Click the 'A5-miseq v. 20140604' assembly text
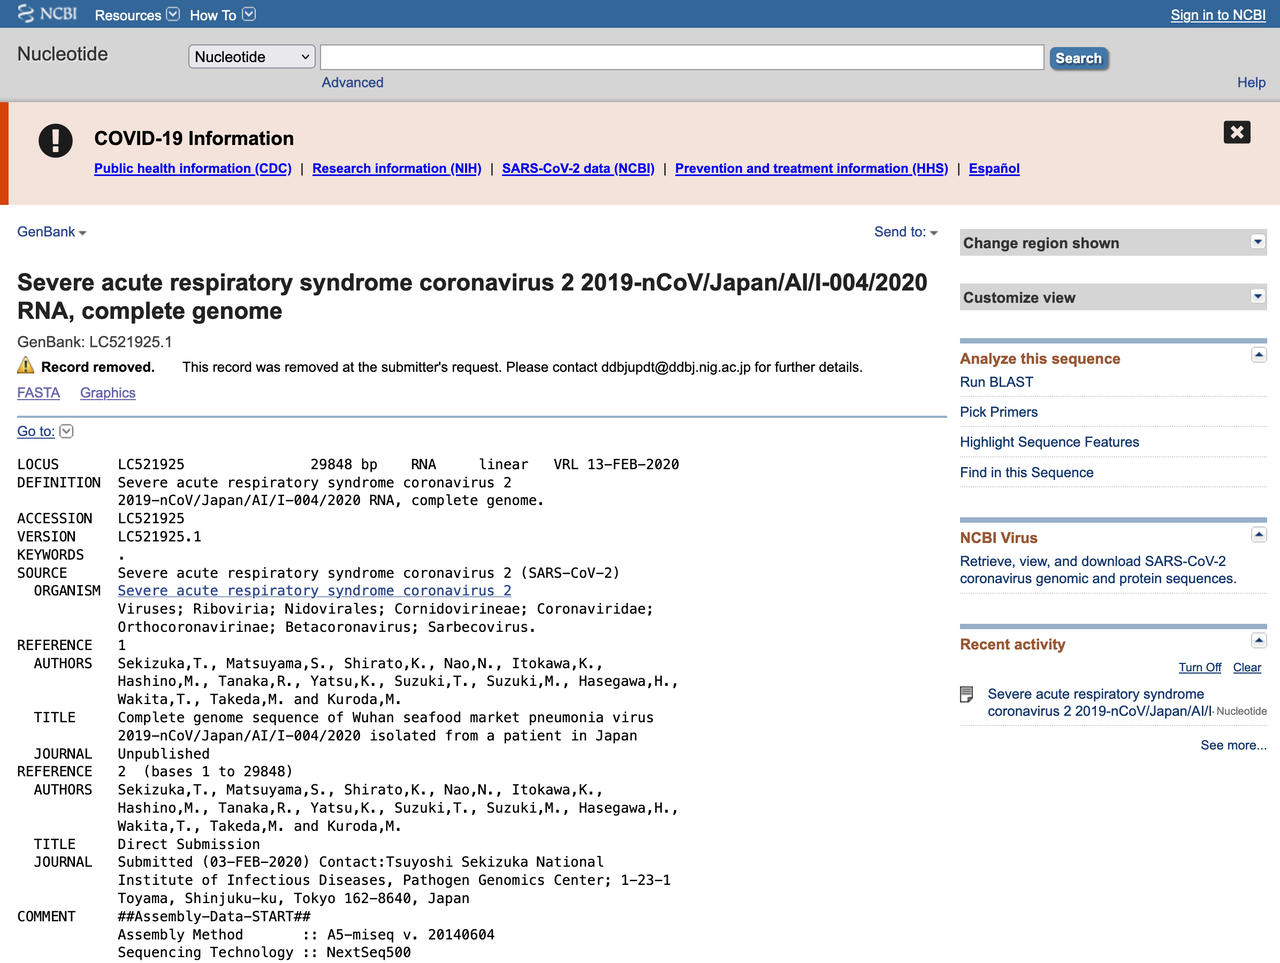1280x963 pixels. pos(411,935)
